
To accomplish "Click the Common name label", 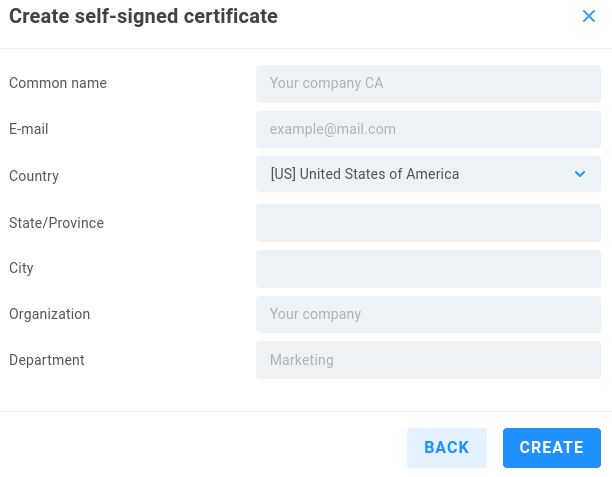I will coord(58,84).
